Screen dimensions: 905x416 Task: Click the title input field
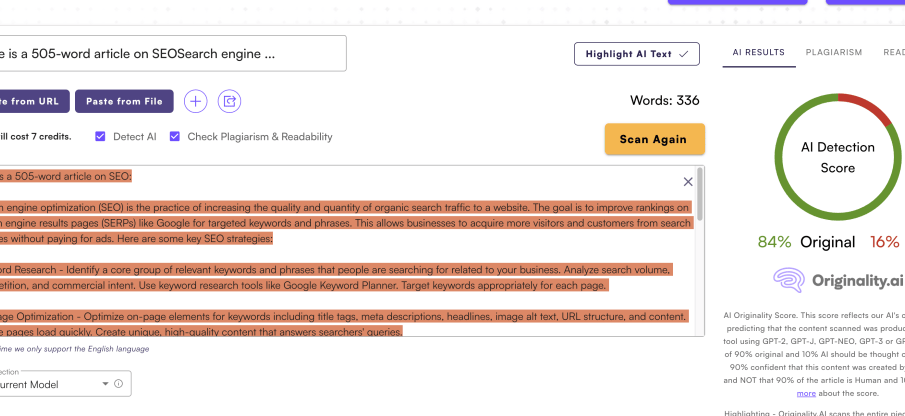click(173, 54)
